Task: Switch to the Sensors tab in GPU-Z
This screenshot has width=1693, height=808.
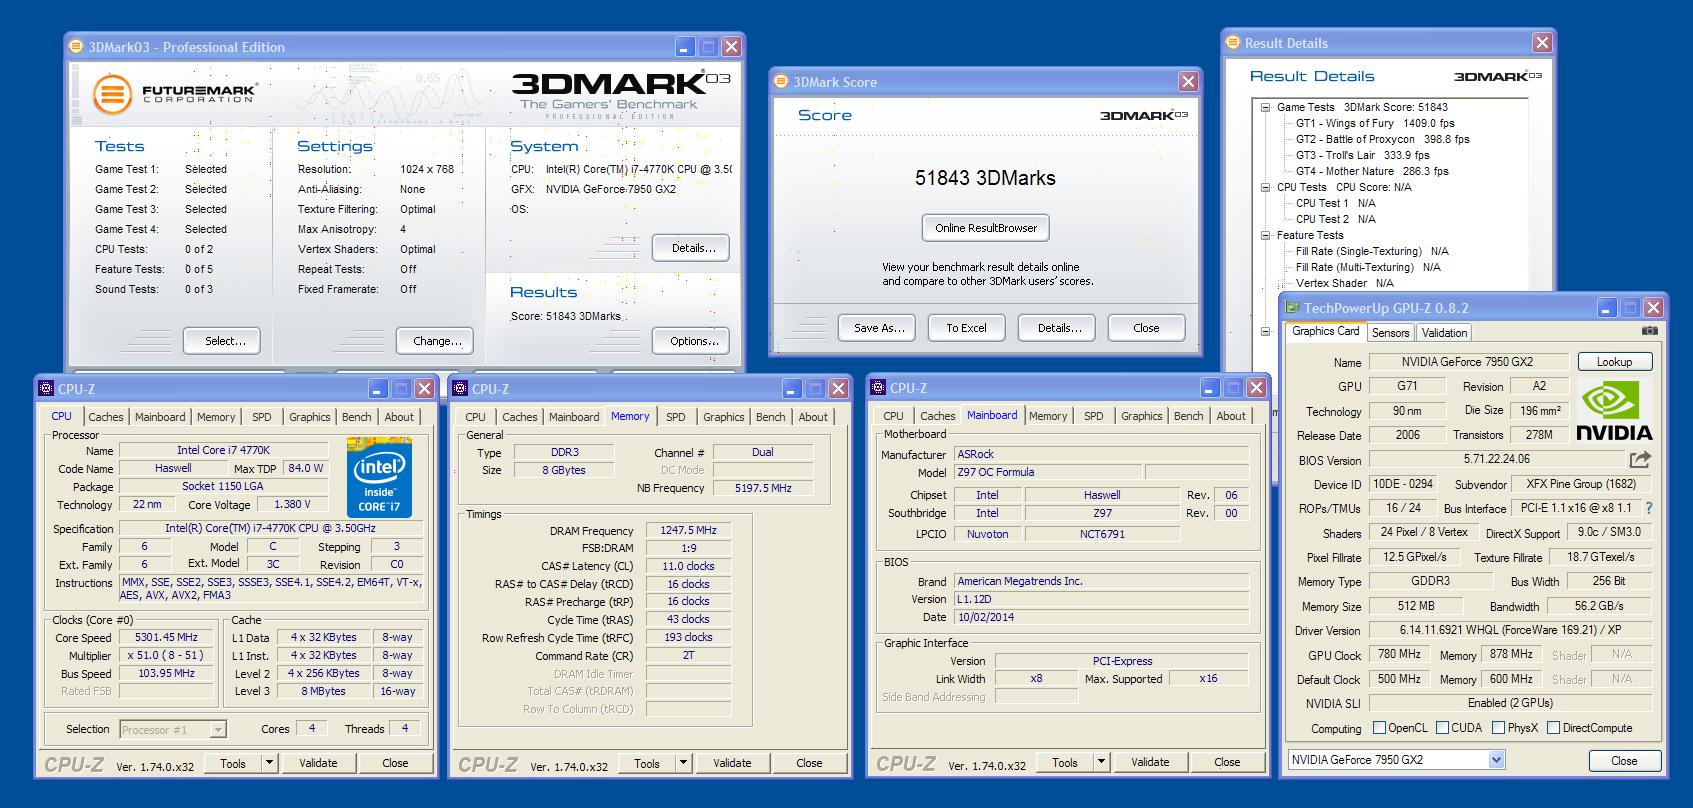Action: pyautogui.click(x=1390, y=333)
